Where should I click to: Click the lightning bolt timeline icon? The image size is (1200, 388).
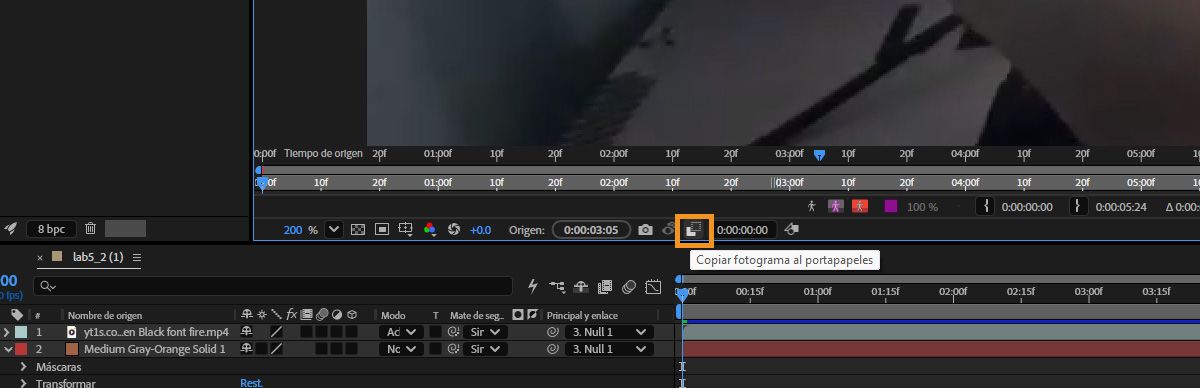(533, 287)
